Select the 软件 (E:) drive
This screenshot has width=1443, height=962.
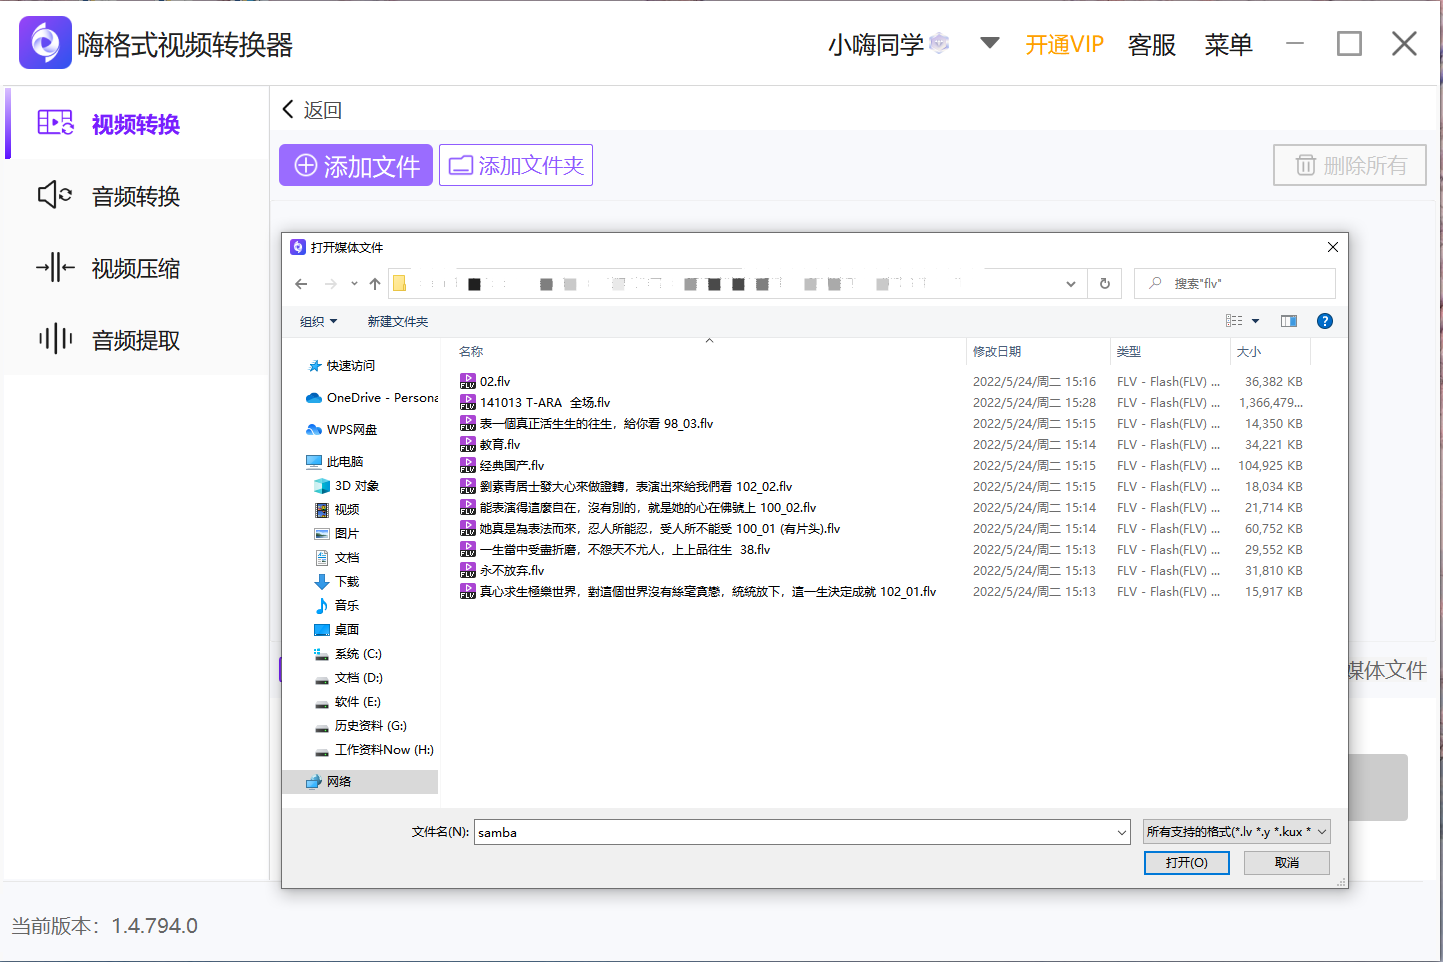[x=348, y=702]
